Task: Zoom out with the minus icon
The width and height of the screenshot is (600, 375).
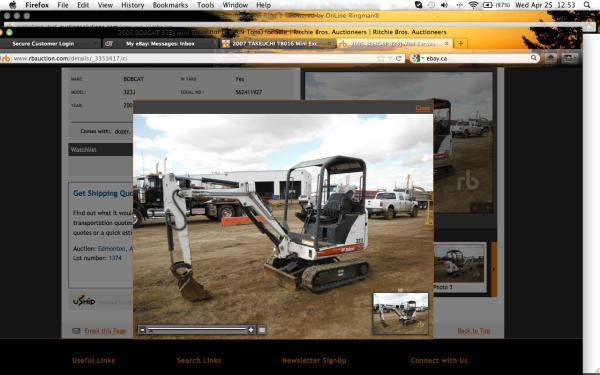Action: [x=142, y=330]
